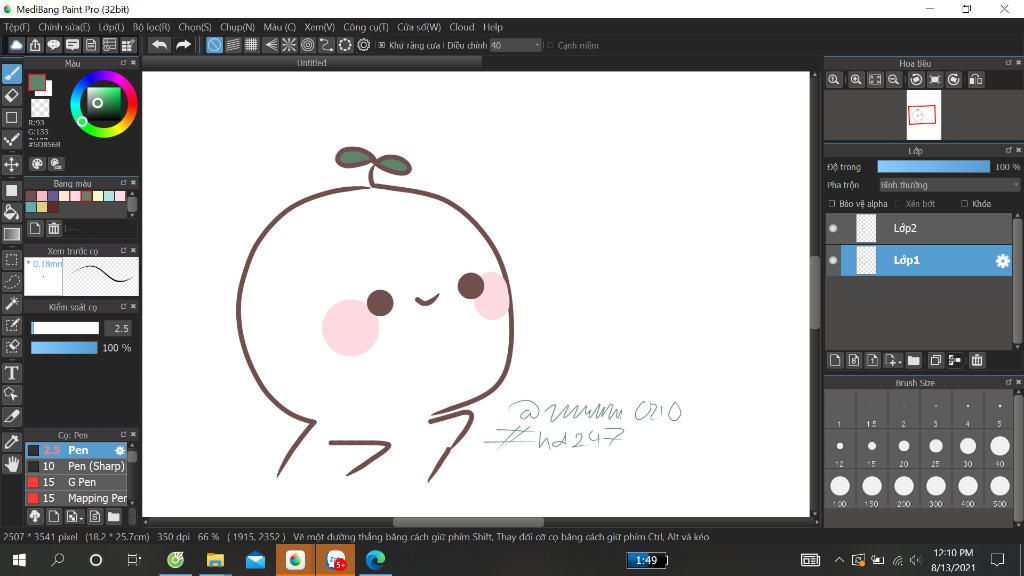Open the Tệp(F) menu

point(17,27)
